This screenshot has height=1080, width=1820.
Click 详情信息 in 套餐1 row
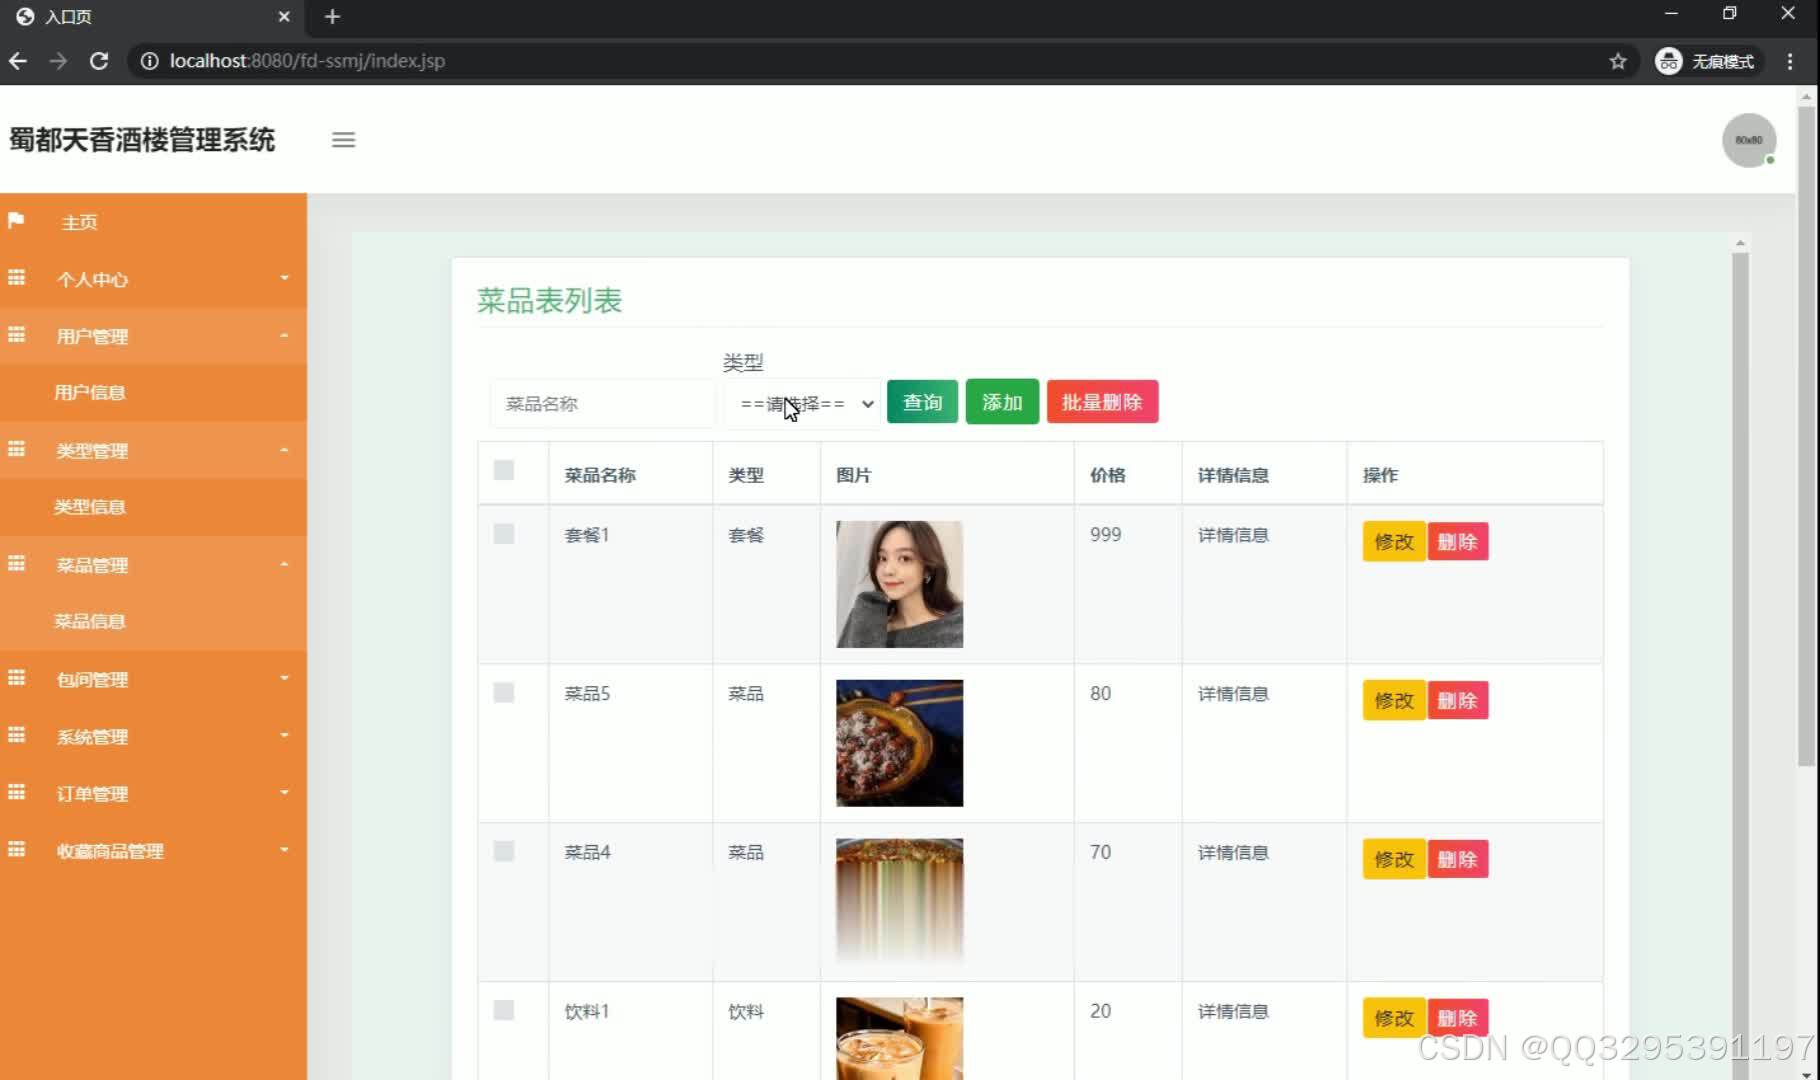[x=1233, y=535]
